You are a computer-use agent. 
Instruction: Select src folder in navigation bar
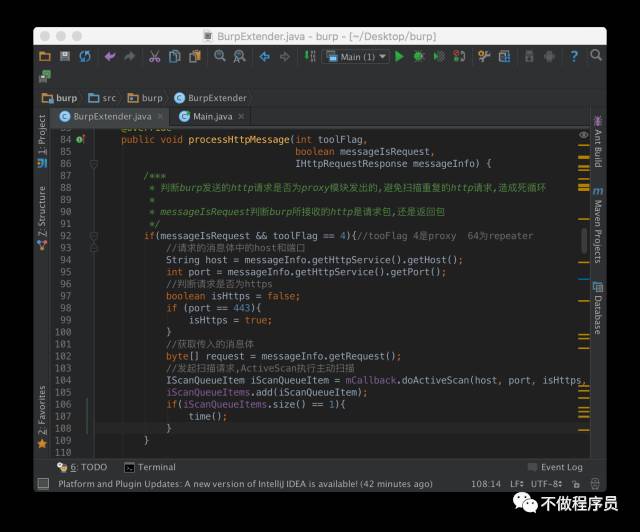[x=102, y=98]
